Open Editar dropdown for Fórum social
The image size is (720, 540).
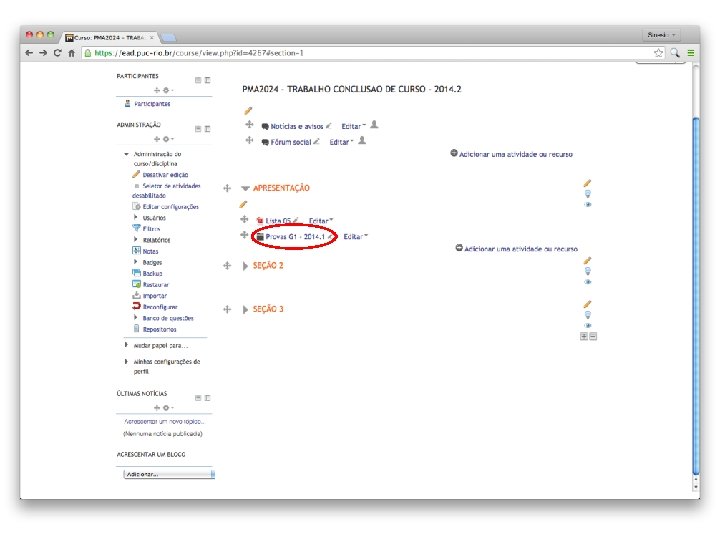point(342,142)
